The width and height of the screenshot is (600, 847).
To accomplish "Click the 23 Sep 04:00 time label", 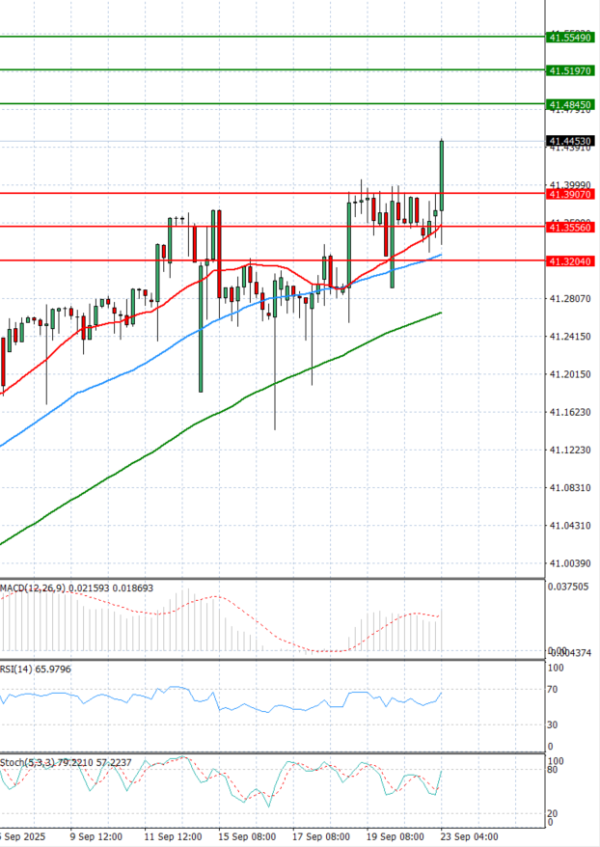I will point(469,837).
